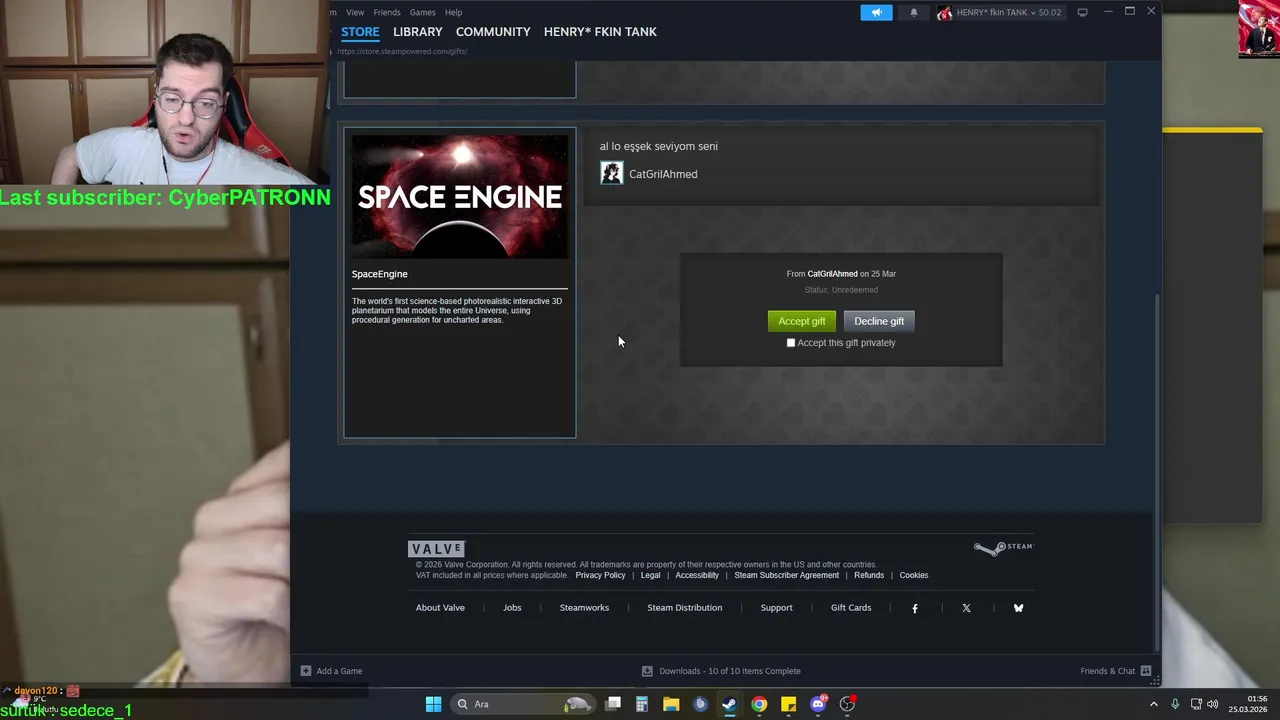This screenshot has height=720, width=1280.
Task: Open the Friends & Chat panel
Action: coord(1107,671)
